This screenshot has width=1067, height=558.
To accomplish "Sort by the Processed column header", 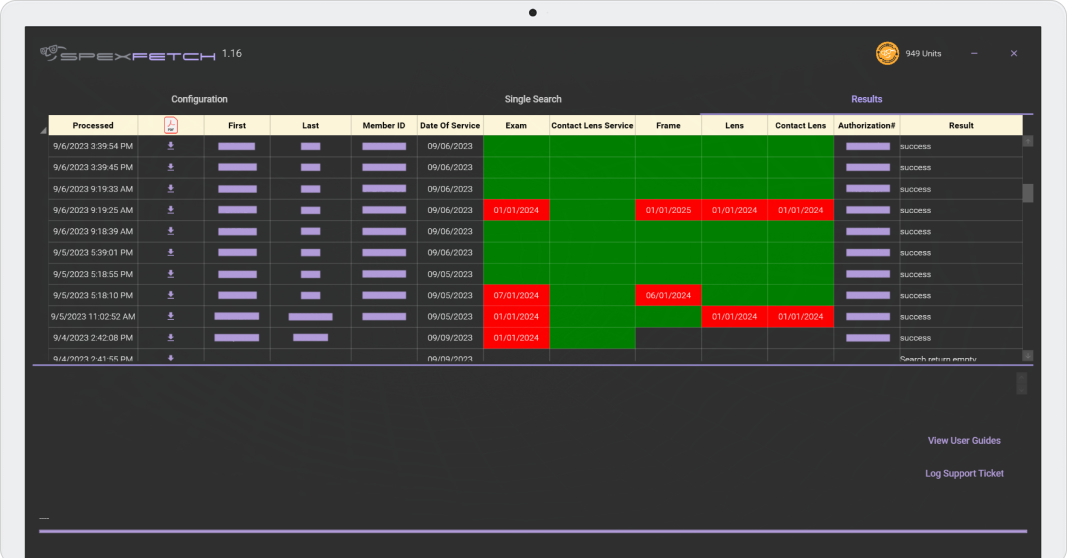I will 93,126.
